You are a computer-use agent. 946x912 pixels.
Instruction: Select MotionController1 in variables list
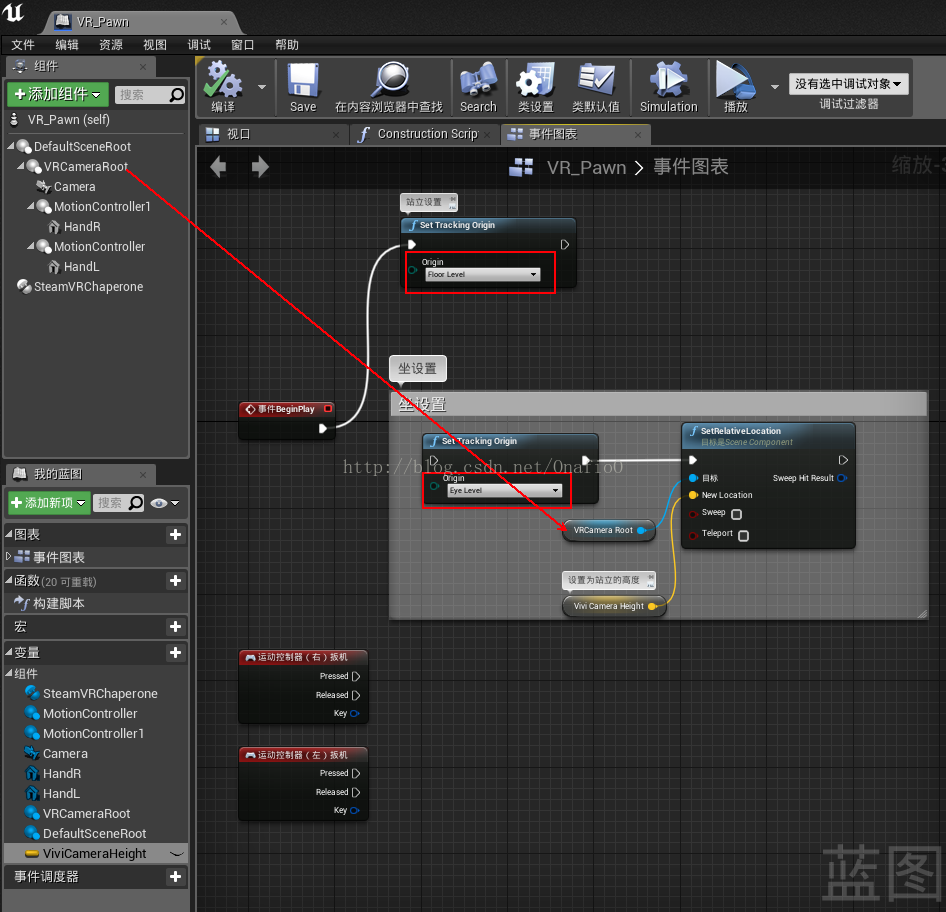click(93, 733)
